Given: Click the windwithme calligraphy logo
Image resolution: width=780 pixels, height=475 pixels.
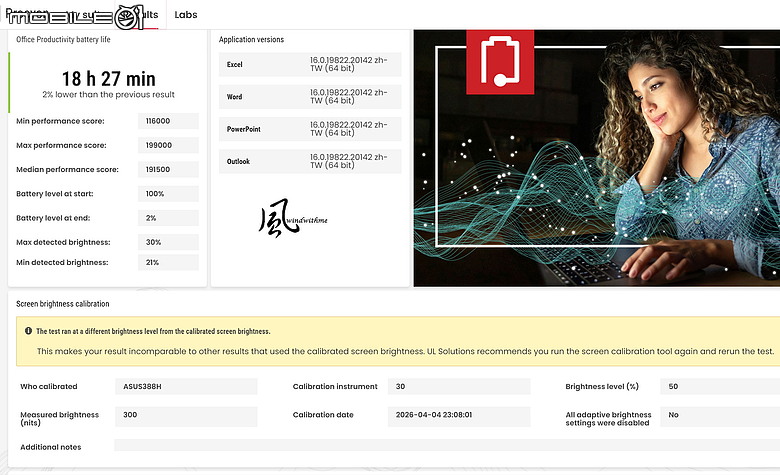Looking at the screenshot, I should [x=293, y=218].
